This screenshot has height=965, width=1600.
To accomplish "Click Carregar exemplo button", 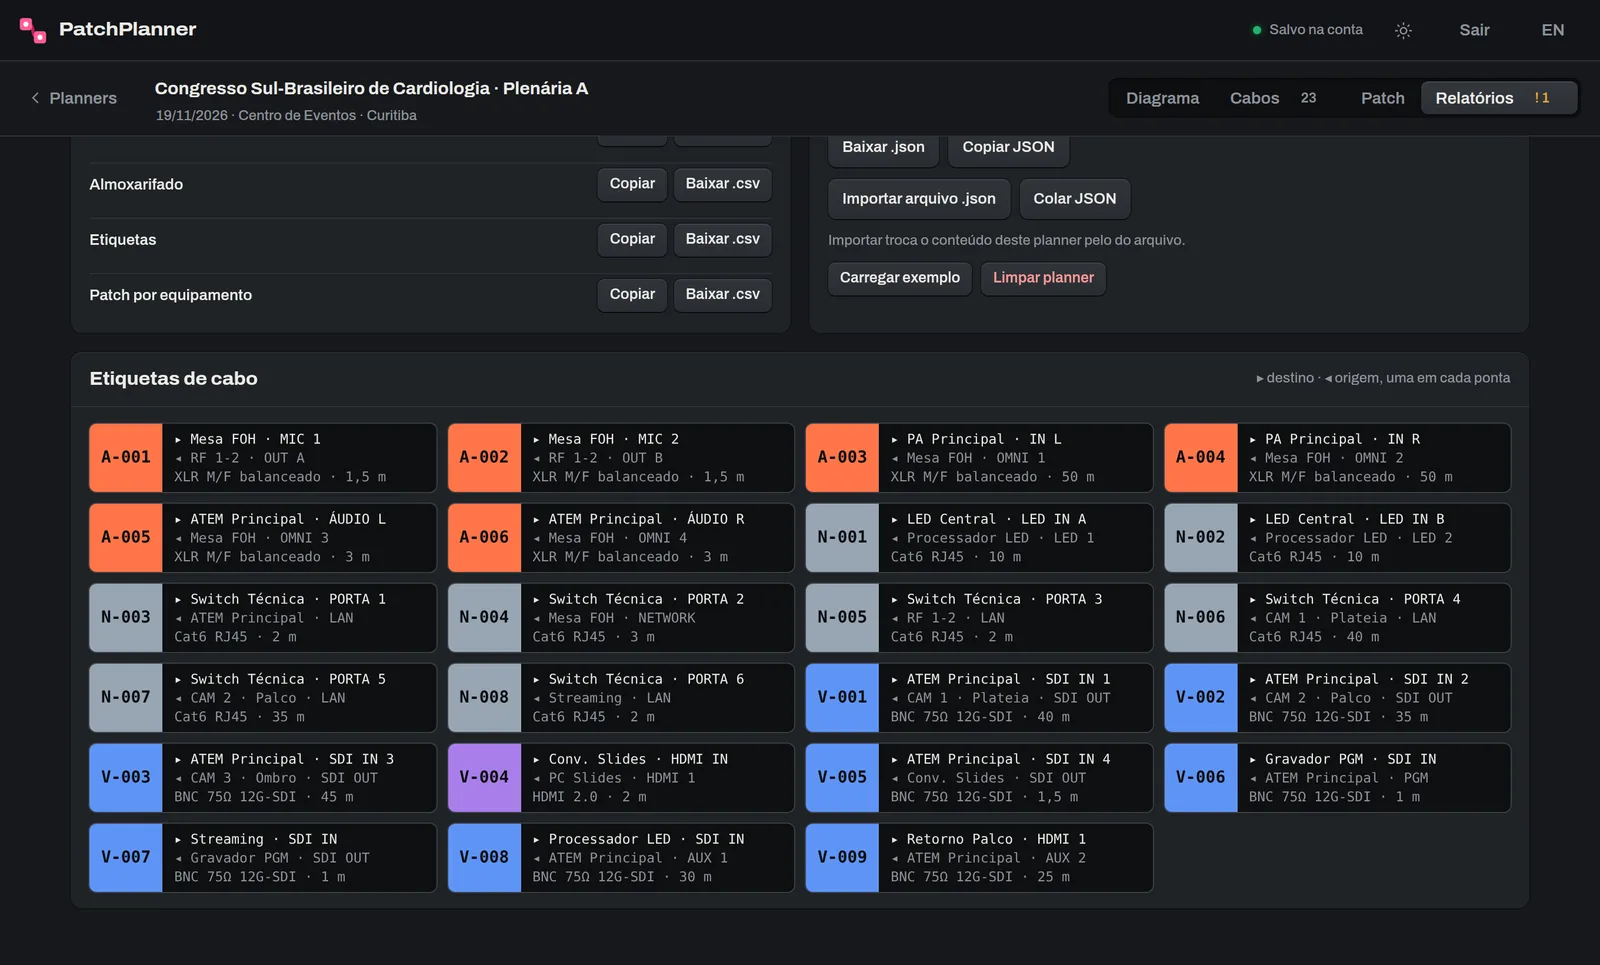I will coord(899,278).
